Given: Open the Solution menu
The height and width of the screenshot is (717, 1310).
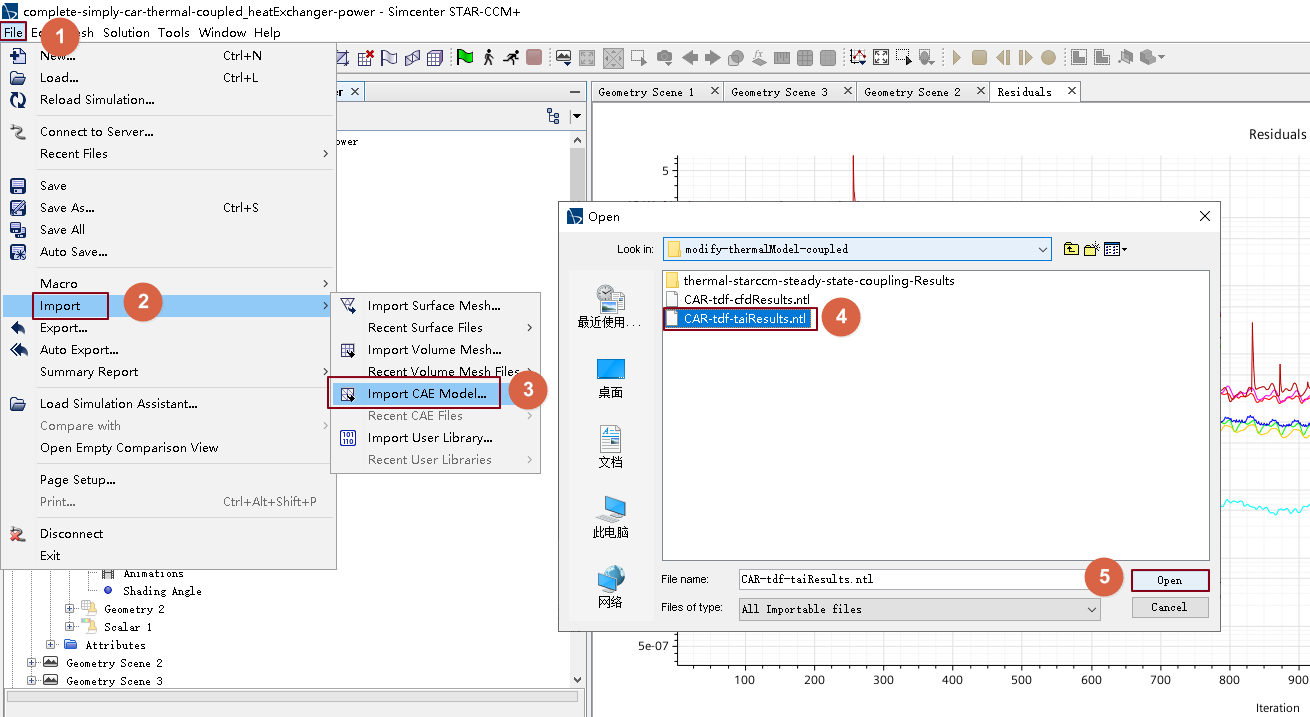Looking at the screenshot, I should [126, 32].
